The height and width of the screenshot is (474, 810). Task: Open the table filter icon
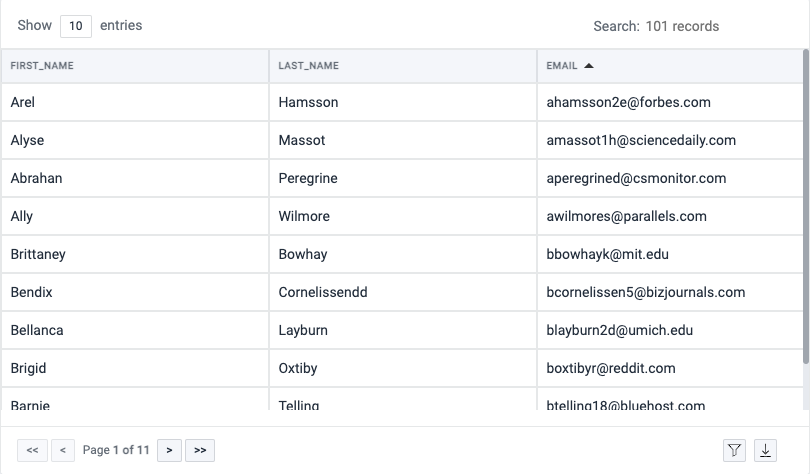tap(735, 450)
